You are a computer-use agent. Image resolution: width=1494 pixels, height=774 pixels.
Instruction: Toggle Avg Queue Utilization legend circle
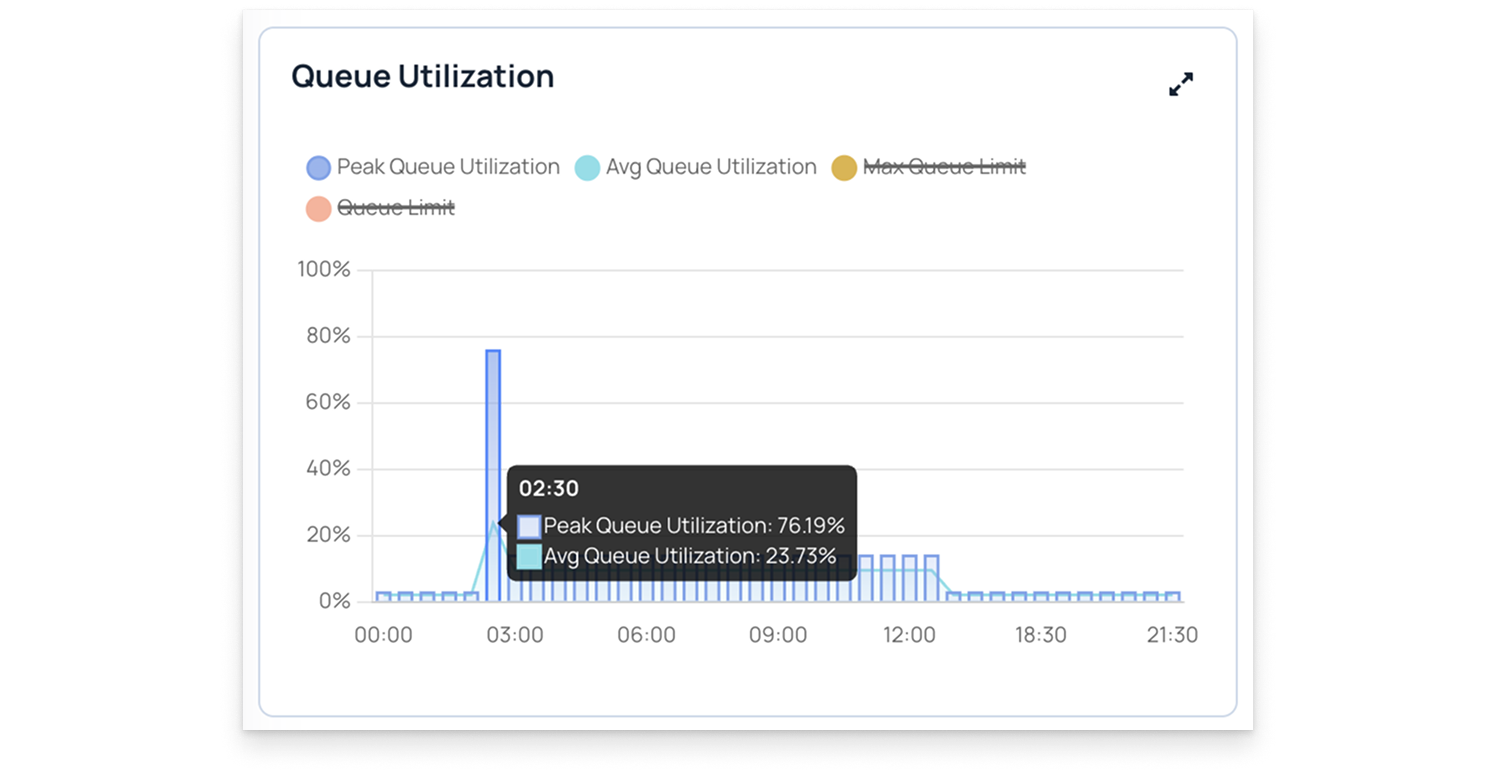[587, 168]
